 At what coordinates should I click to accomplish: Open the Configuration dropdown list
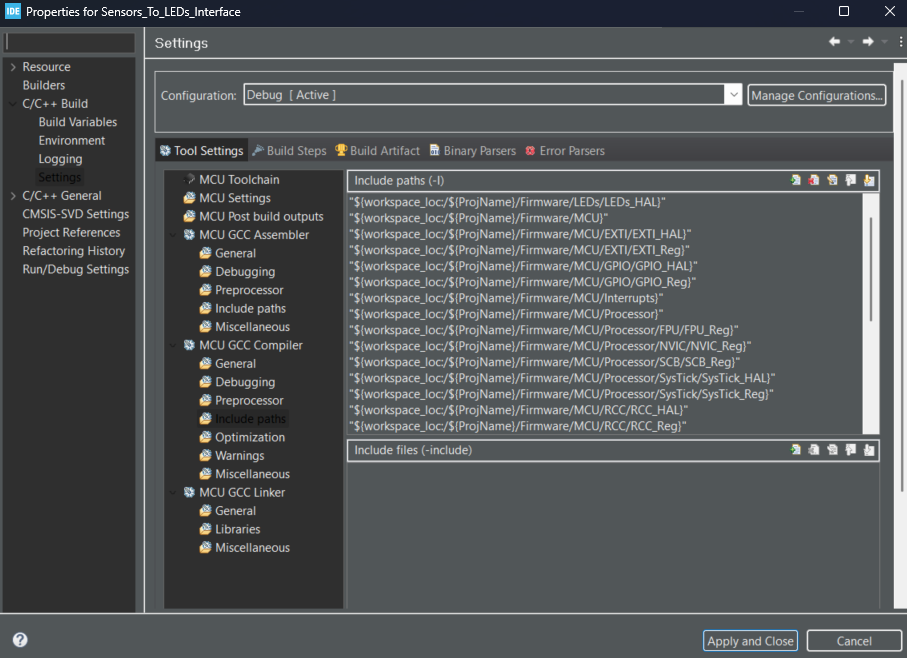pyautogui.click(x=733, y=94)
